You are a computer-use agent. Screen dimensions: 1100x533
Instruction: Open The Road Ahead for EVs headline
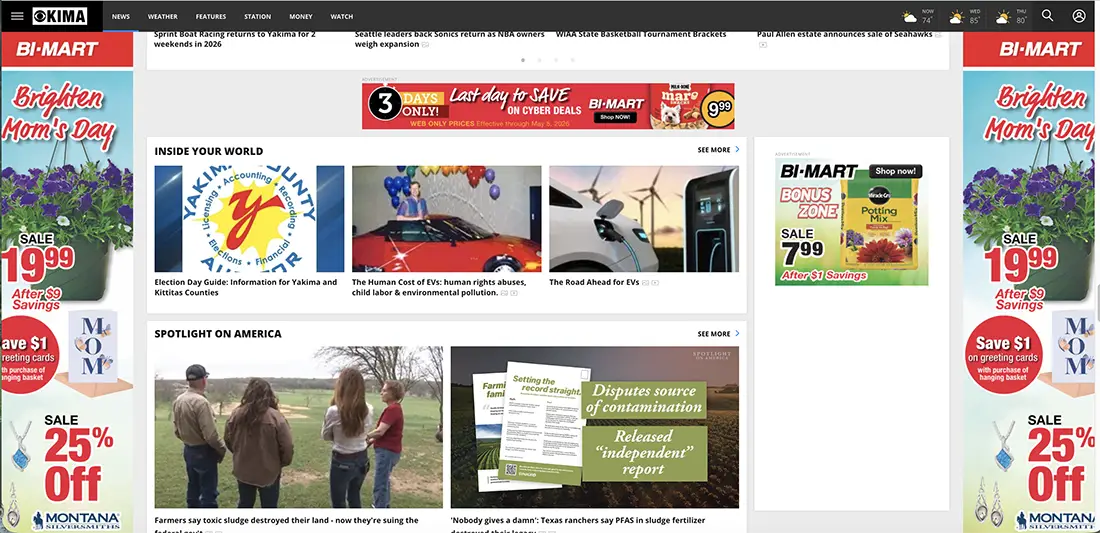[594, 283]
